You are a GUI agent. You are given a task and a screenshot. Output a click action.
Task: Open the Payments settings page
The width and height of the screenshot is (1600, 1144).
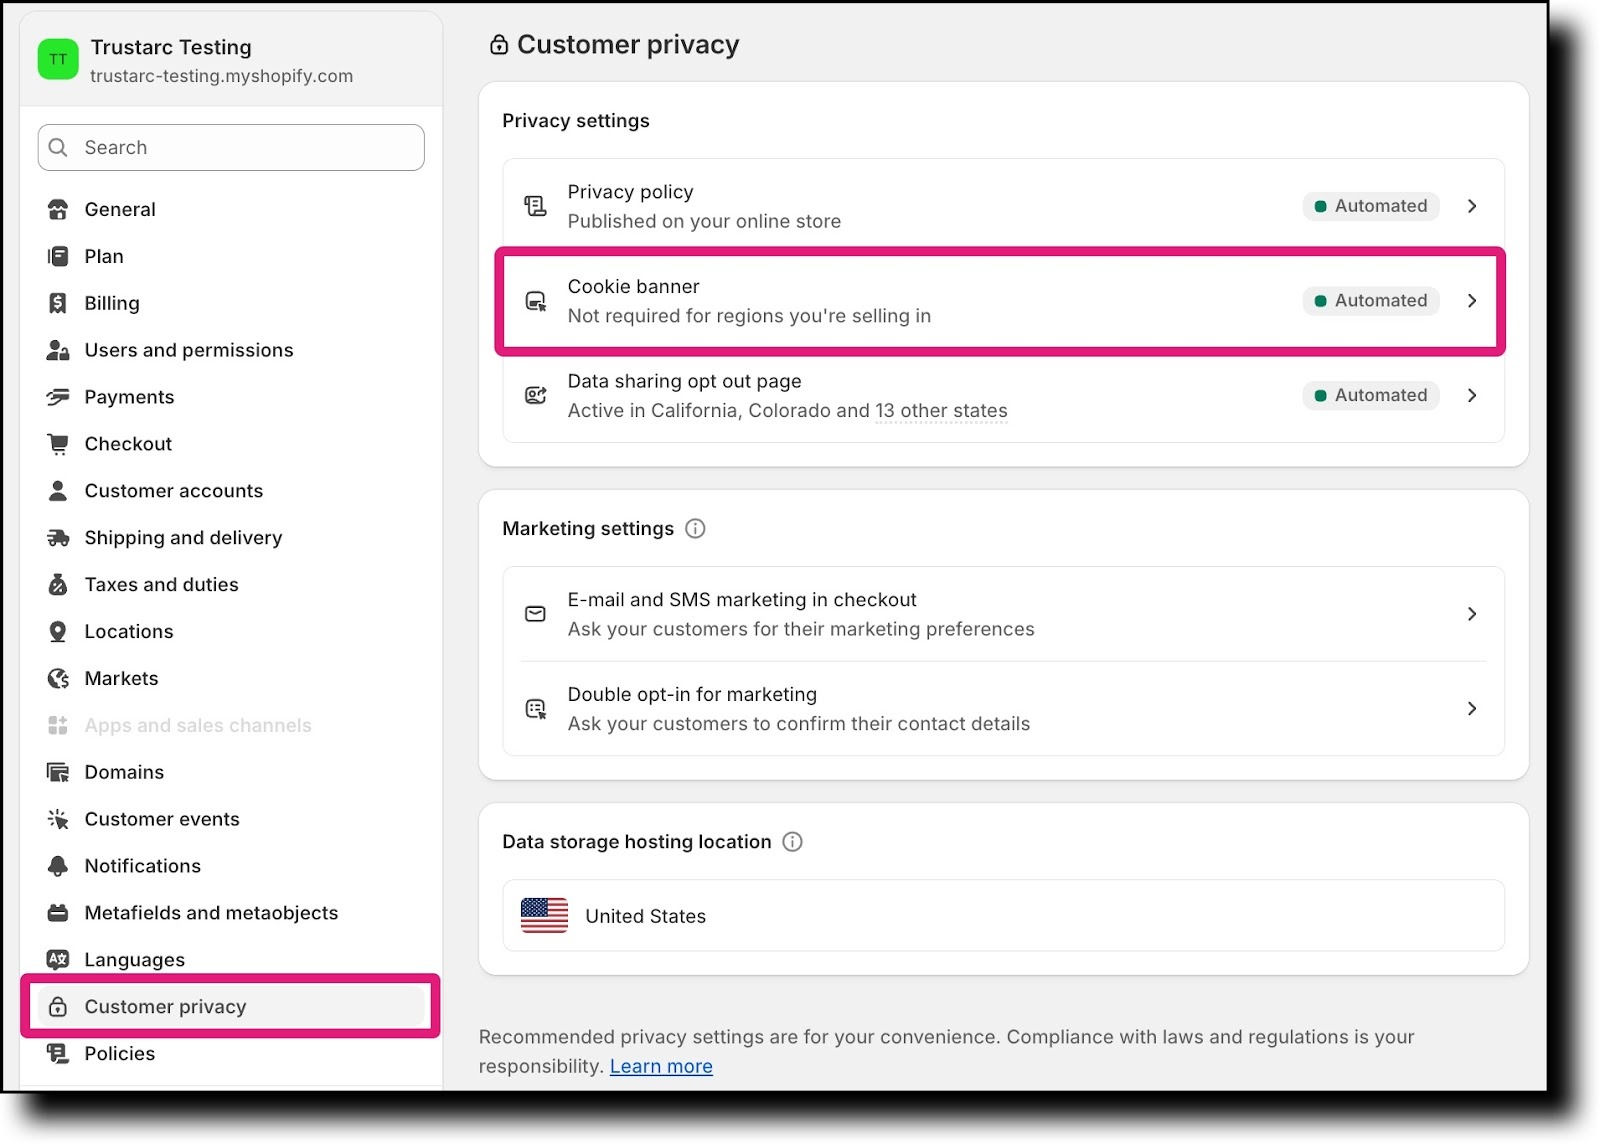(231, 398)
